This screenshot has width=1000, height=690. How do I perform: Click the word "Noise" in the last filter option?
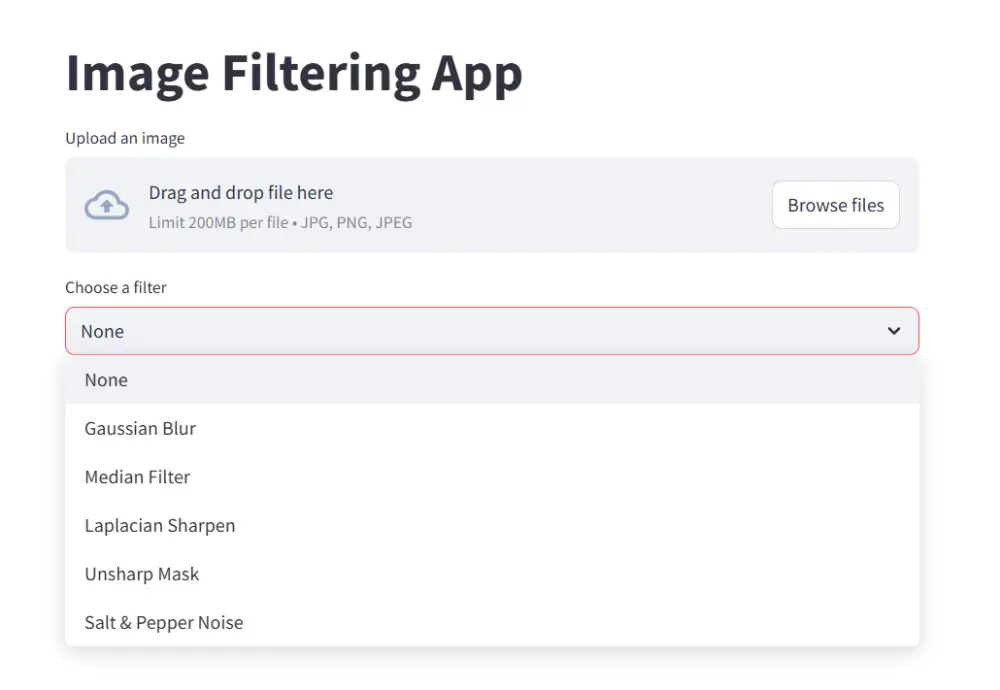click(x=220, y=622)
